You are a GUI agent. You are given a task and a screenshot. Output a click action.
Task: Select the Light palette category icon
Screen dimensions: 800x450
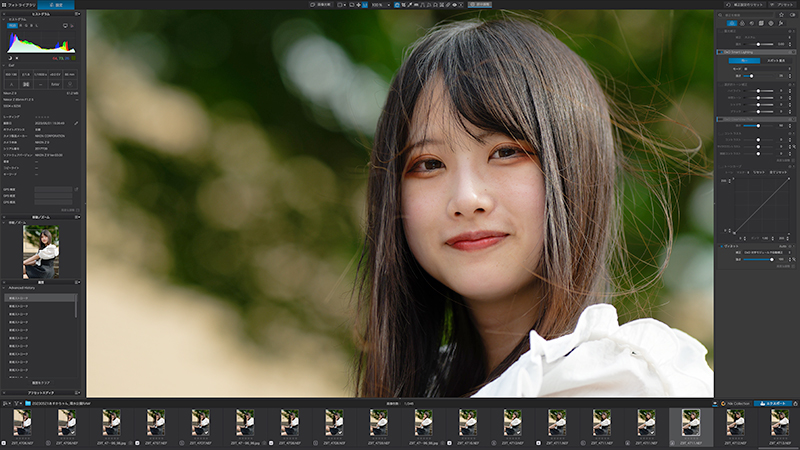732,23
